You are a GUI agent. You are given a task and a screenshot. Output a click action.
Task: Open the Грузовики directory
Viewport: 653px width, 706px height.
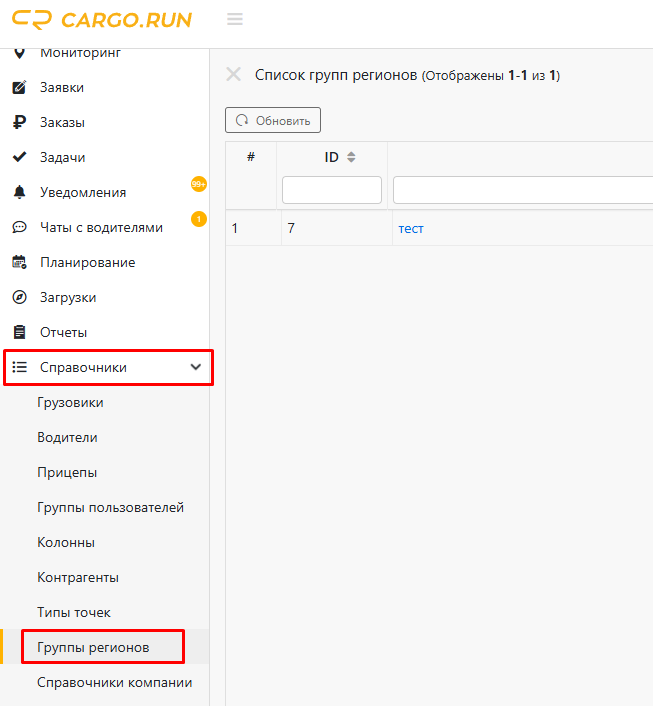pyautogui.click(x=70, y=403)
